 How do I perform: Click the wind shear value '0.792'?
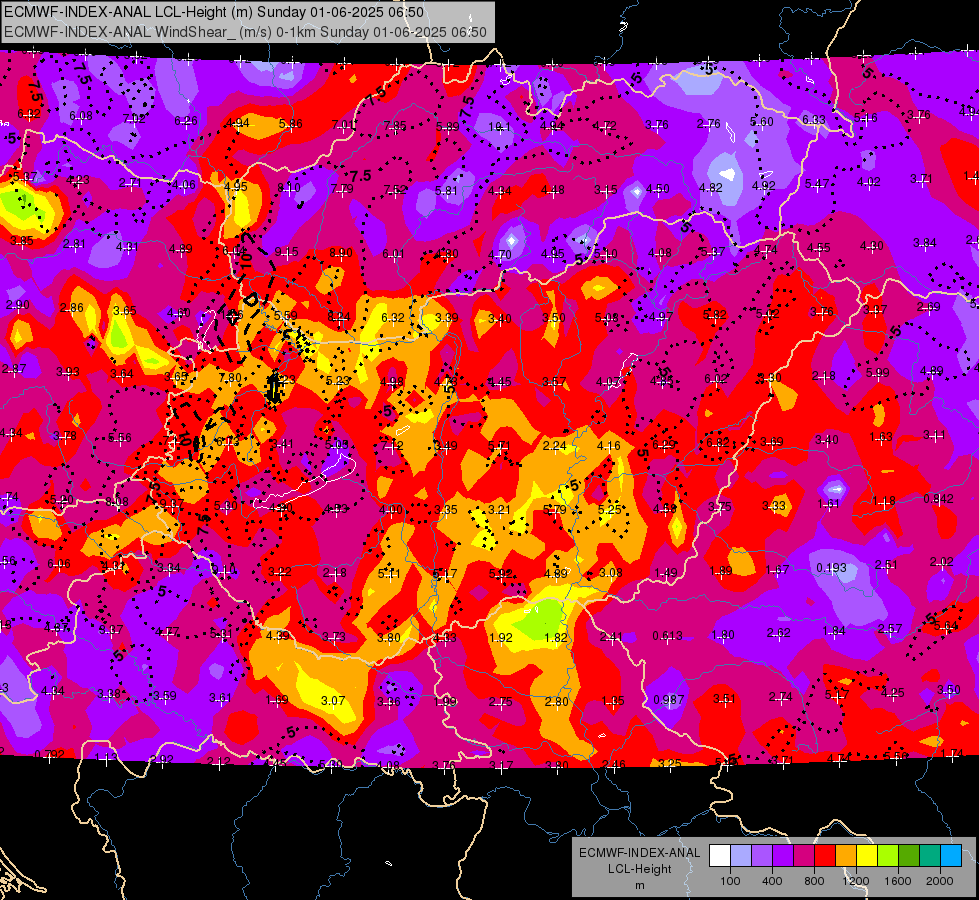(49, 754)
